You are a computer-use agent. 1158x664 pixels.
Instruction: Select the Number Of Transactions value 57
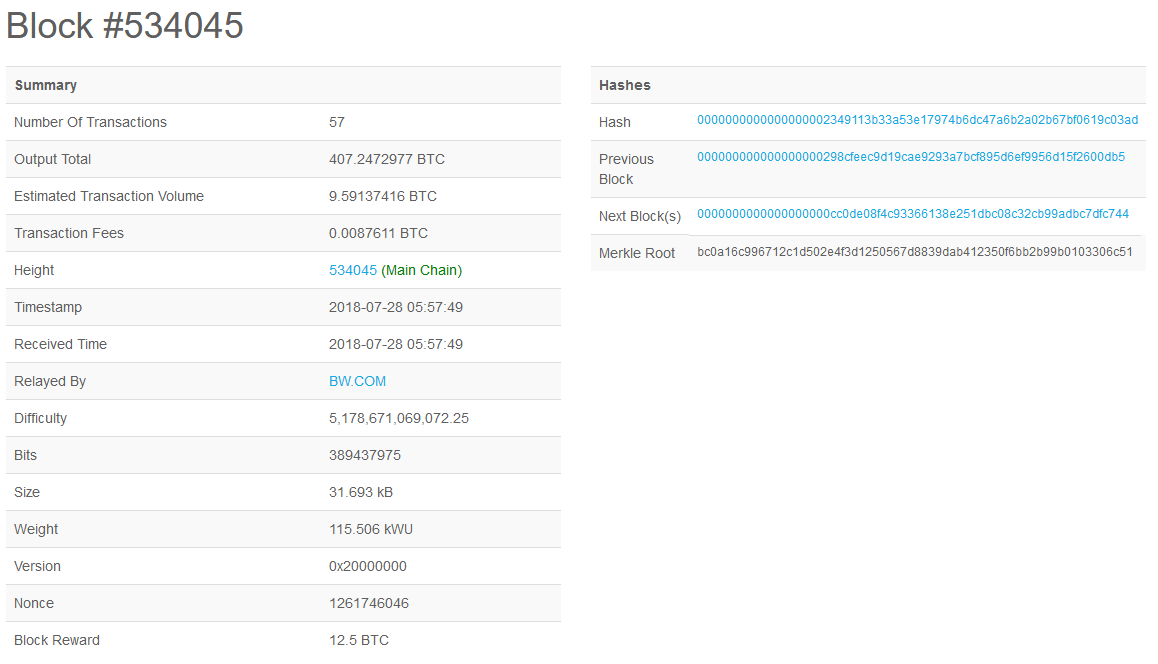pyautogui.click(x=337, y=122)
